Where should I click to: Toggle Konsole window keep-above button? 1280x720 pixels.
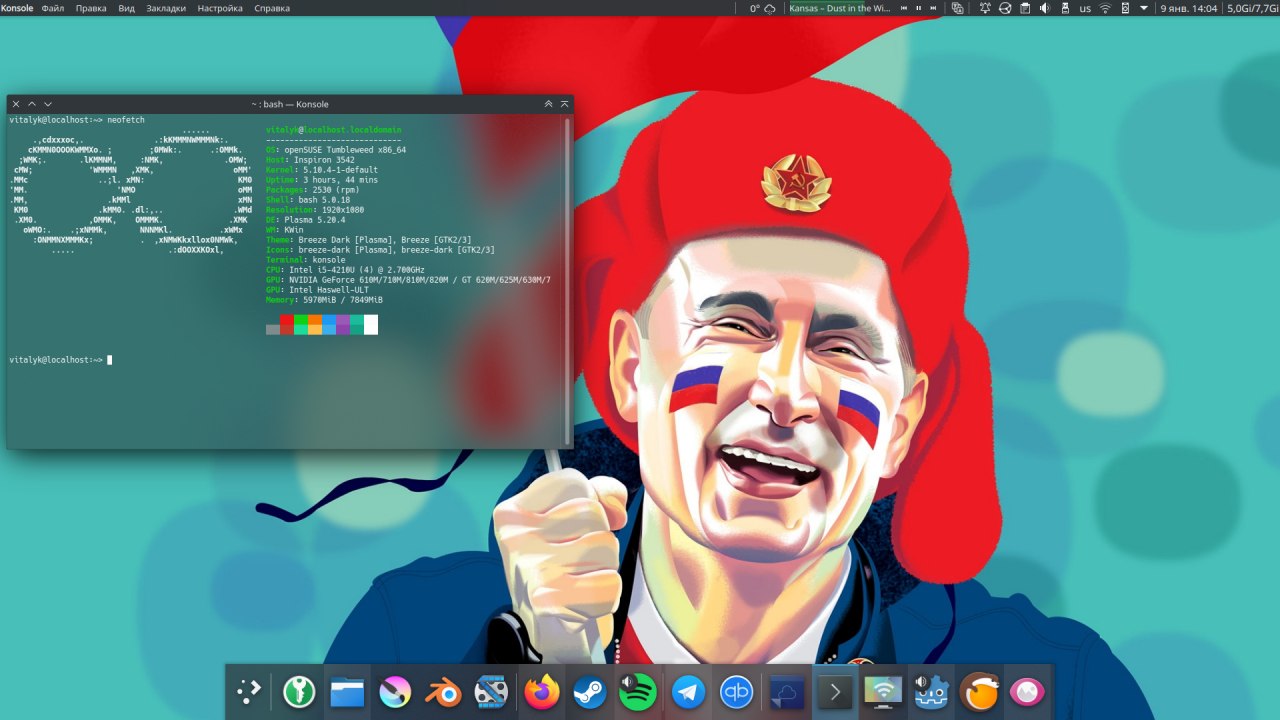click(548, 104)
